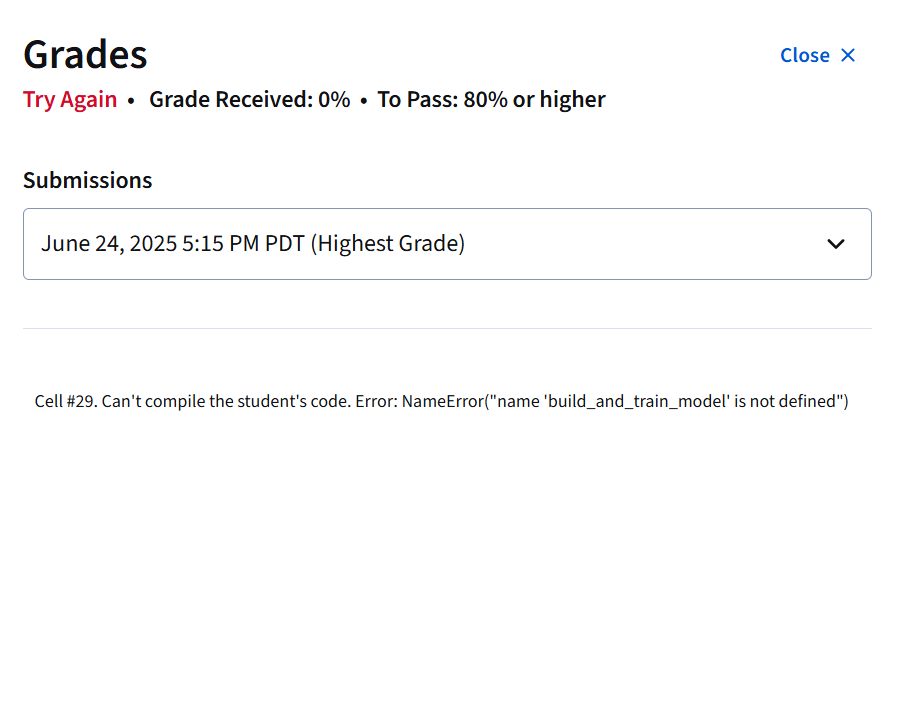This screenshot has width=916, height=720.
Task: Click the June 24, 2025 date text
Action: point(109,244)
